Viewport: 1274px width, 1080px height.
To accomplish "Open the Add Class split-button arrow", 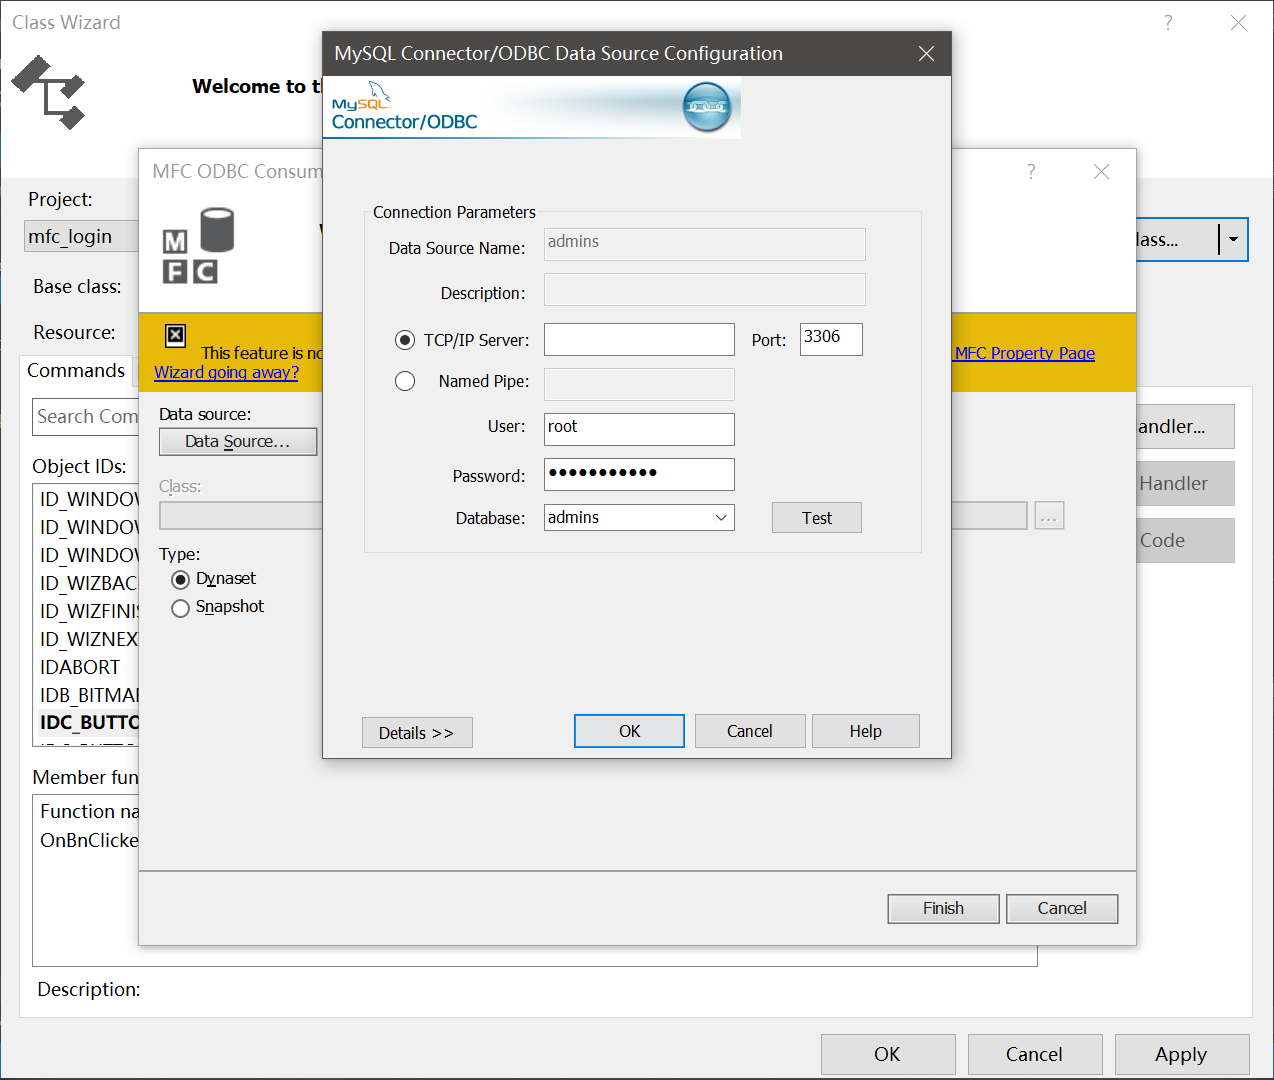I will point(1233,239).
